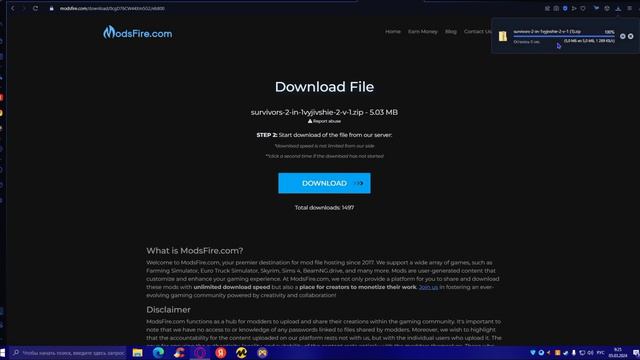Viewport: 640px width, 360px height.
Task: Open the zip file icon in downloads popup
Action: (x=503, y=36)
